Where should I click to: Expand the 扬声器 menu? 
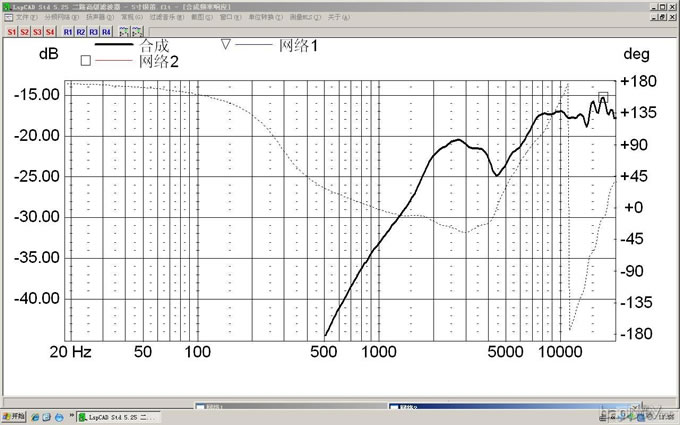(96, 17)
